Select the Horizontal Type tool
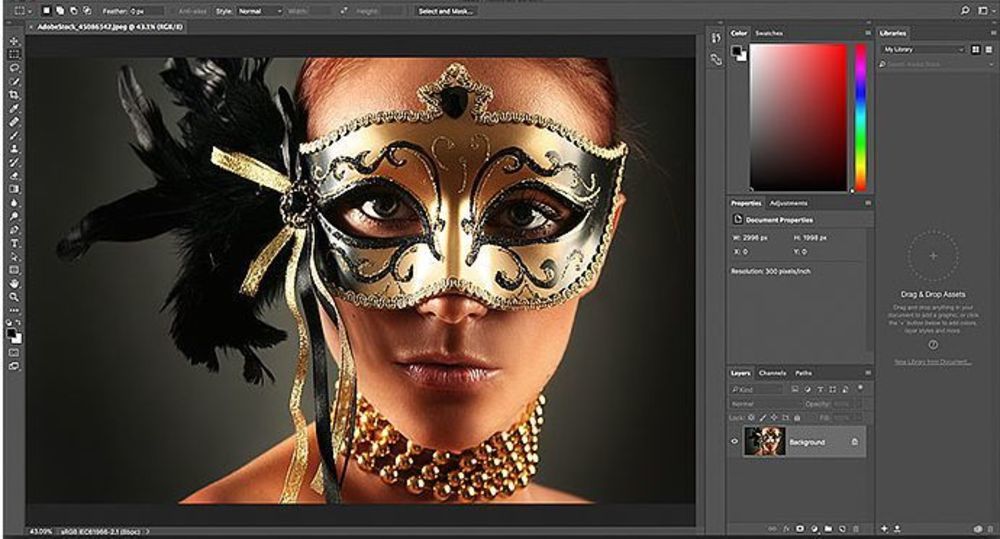The image size is (1000, 539). tap(14, 243)
